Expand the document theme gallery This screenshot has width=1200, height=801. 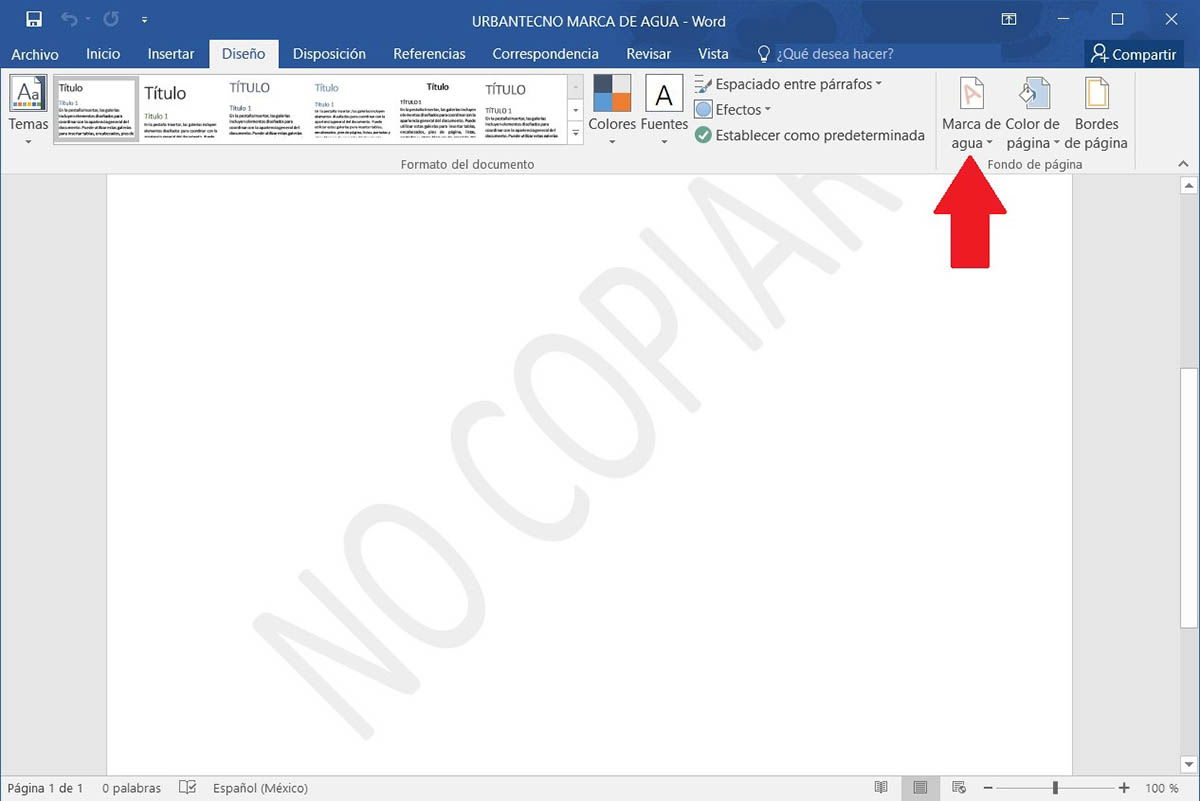tap(574, 130)
